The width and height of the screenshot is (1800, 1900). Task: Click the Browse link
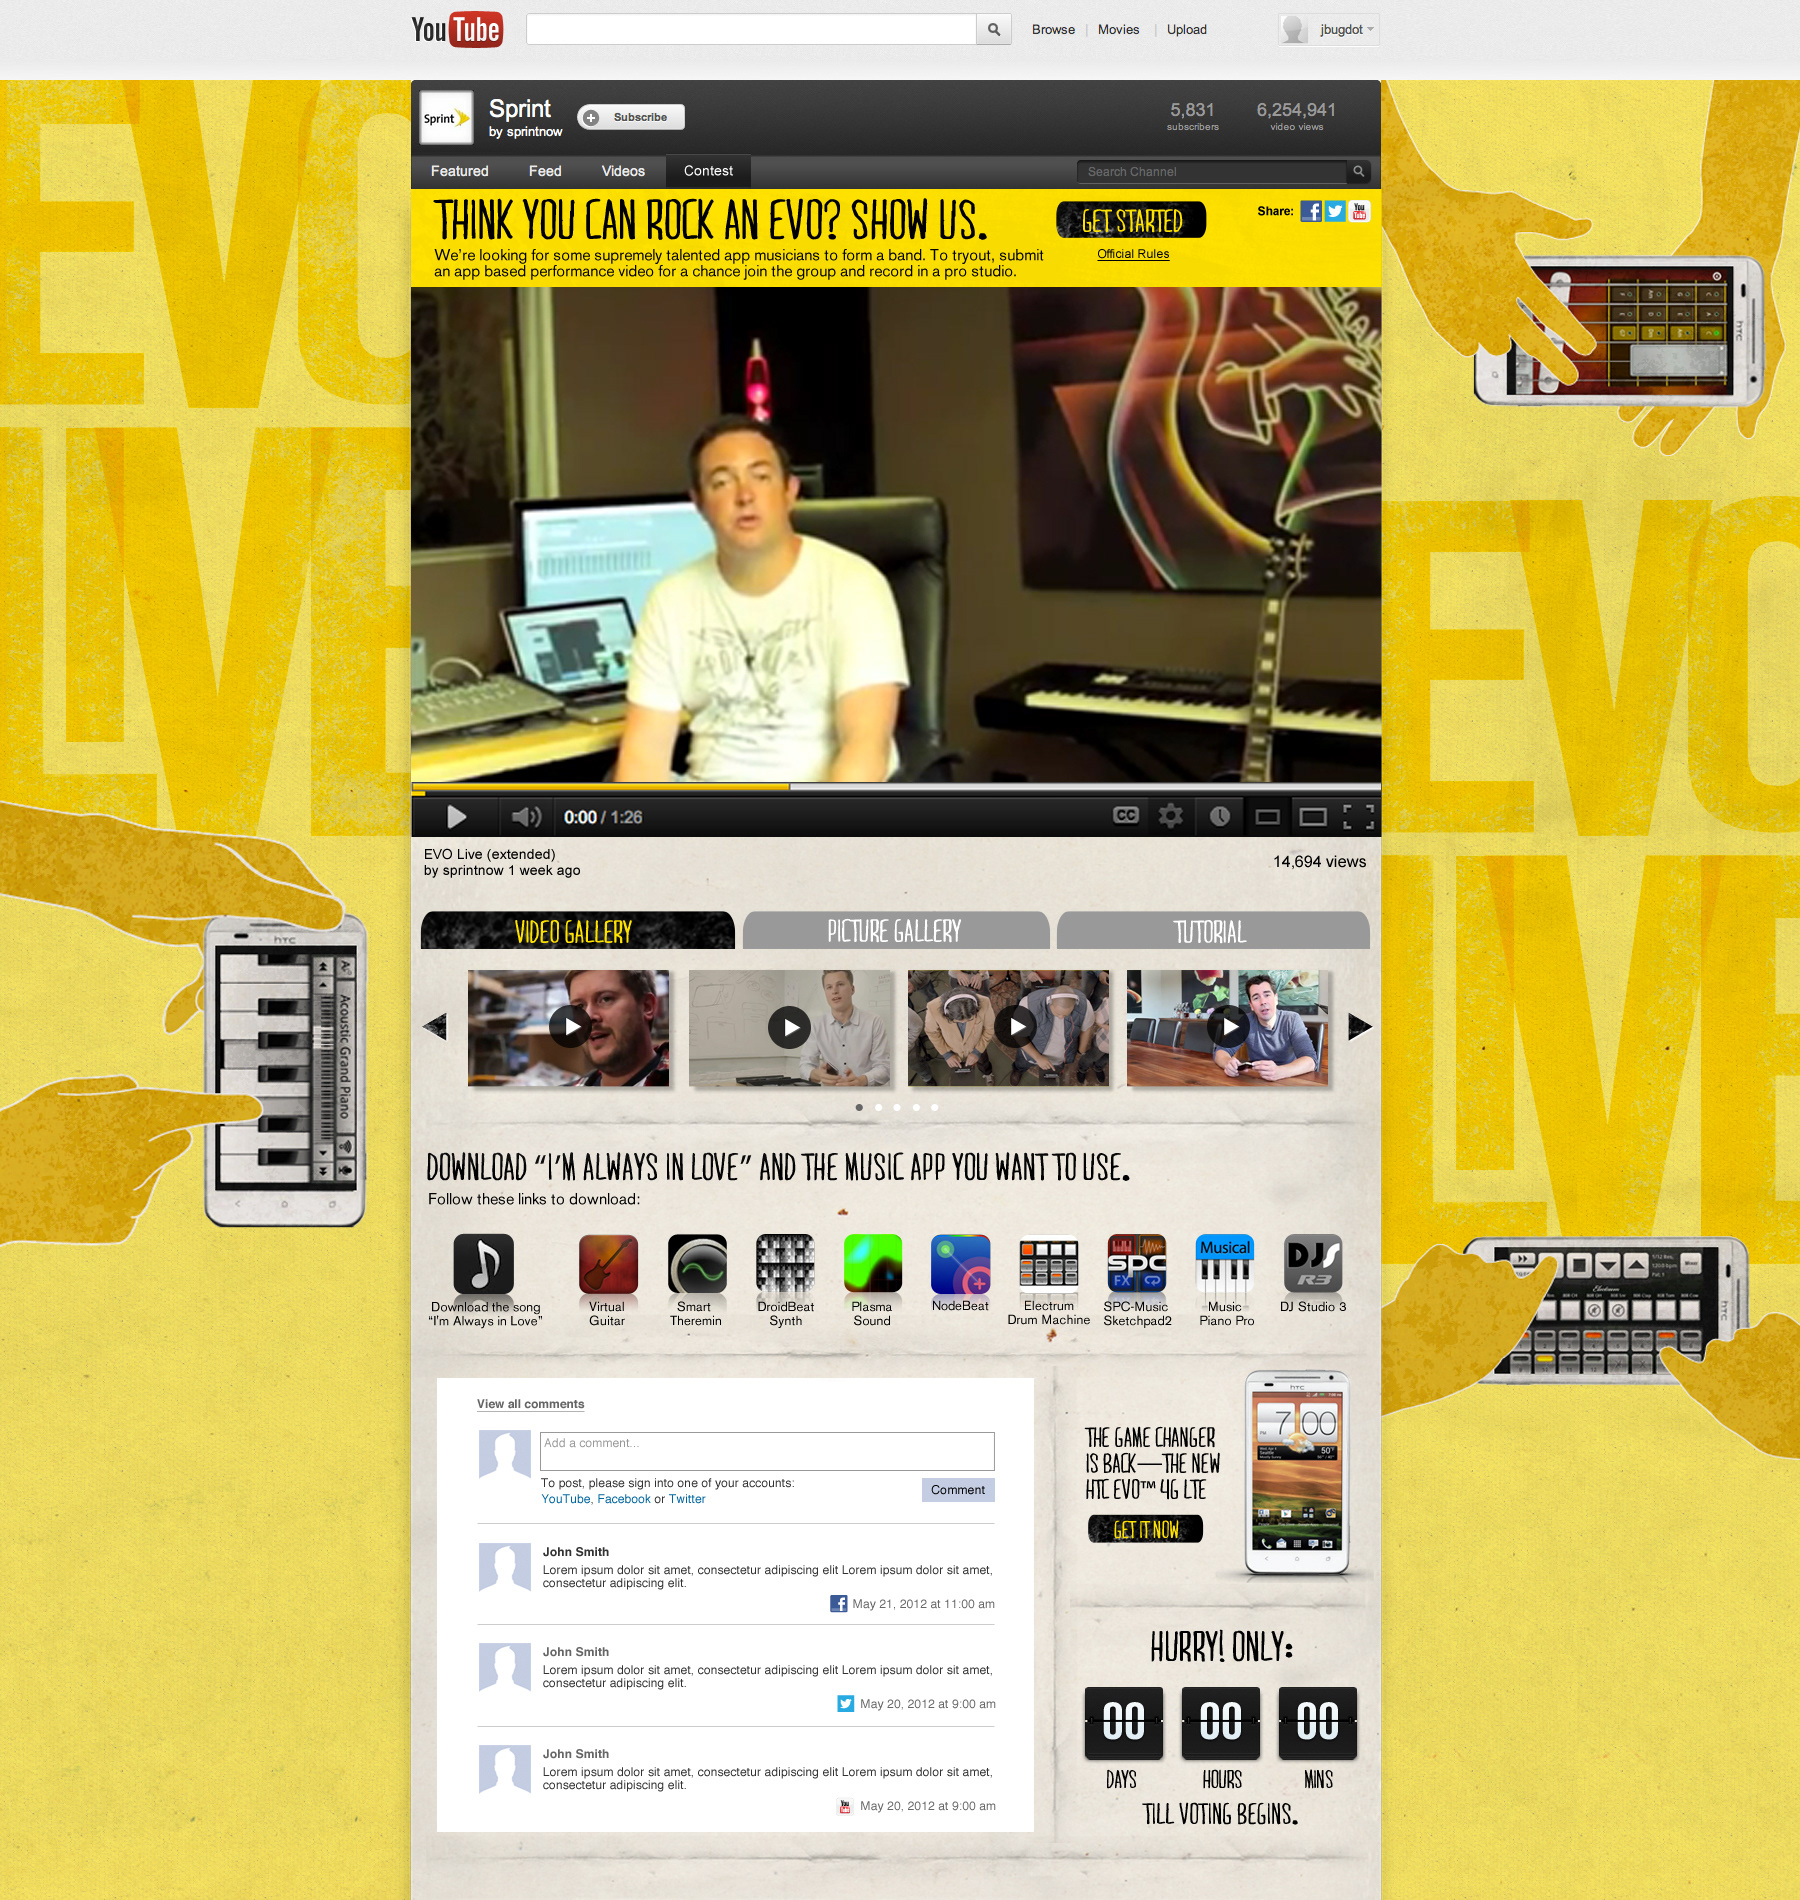[1053, 30]
